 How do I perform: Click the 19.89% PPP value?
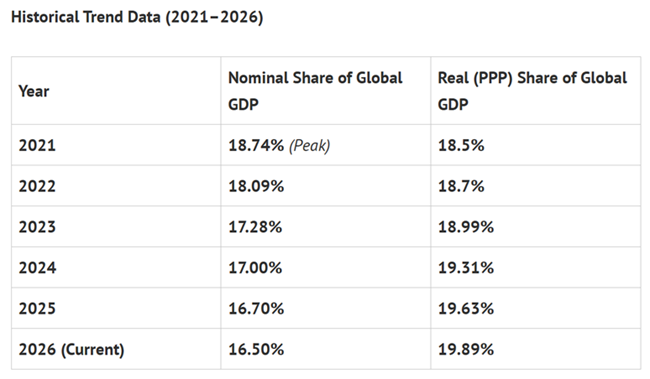click(466, 349)
